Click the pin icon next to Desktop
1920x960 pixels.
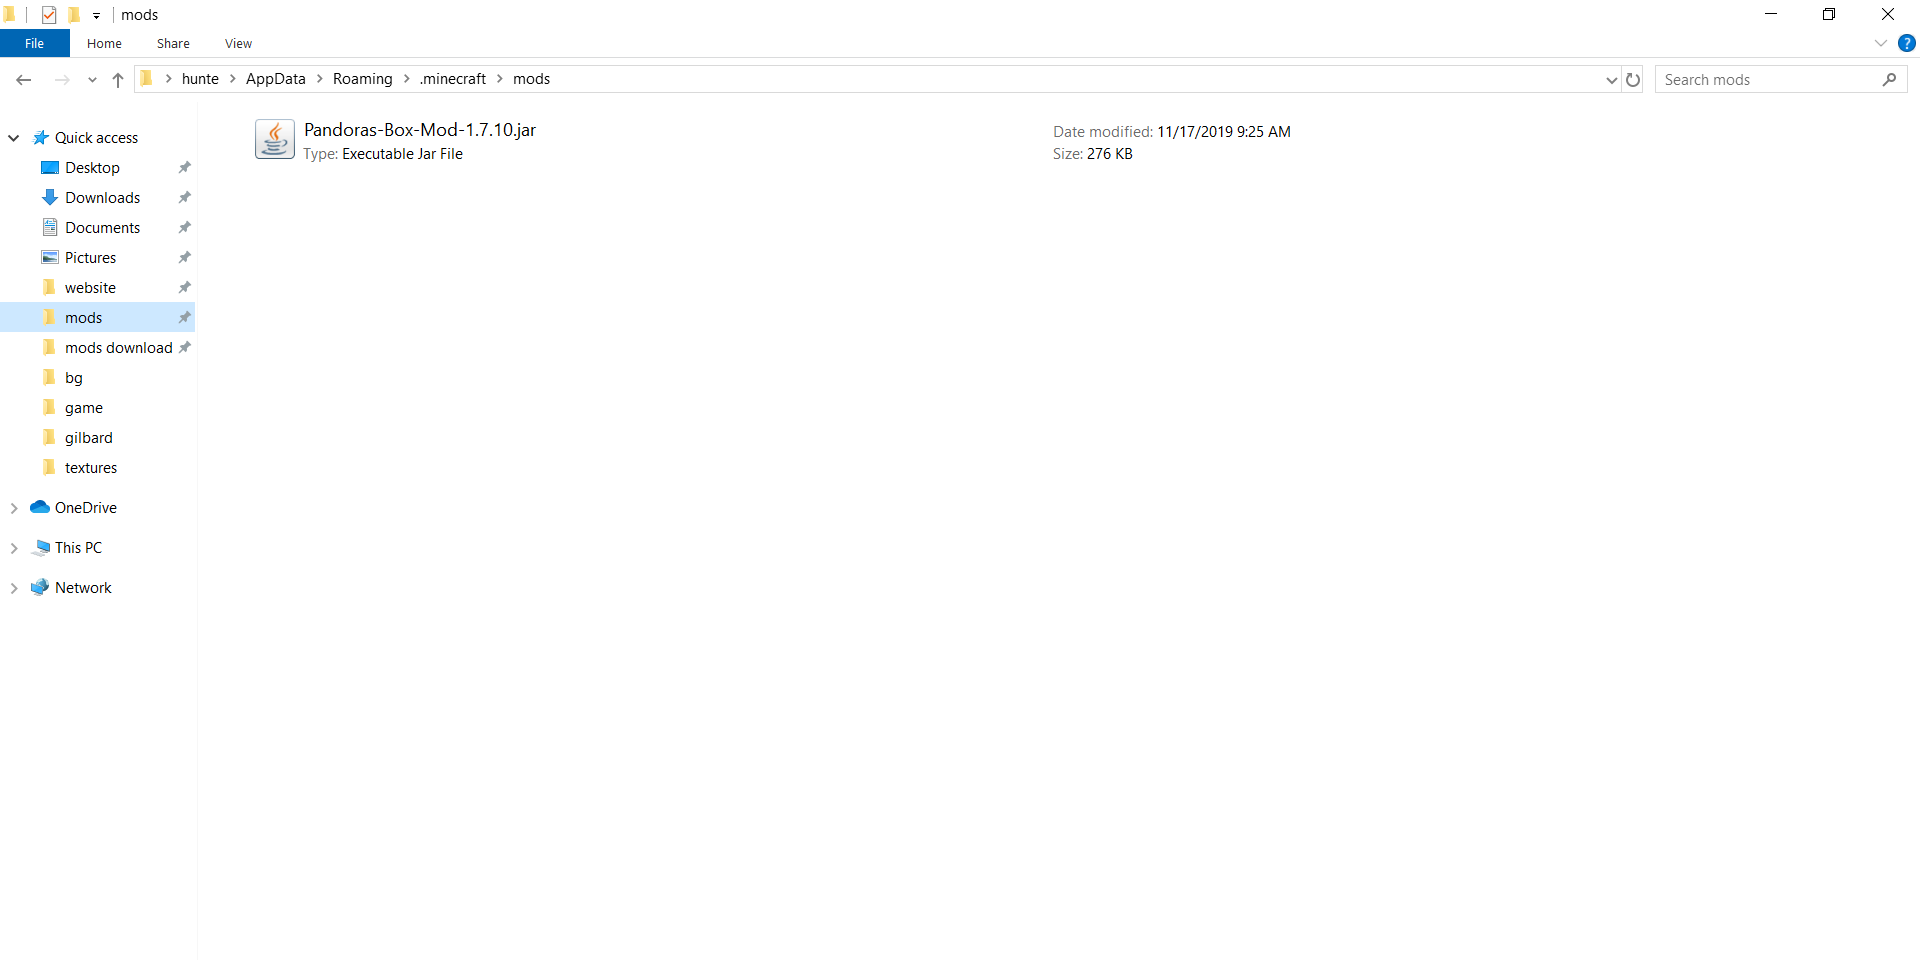tap(184, 168)
